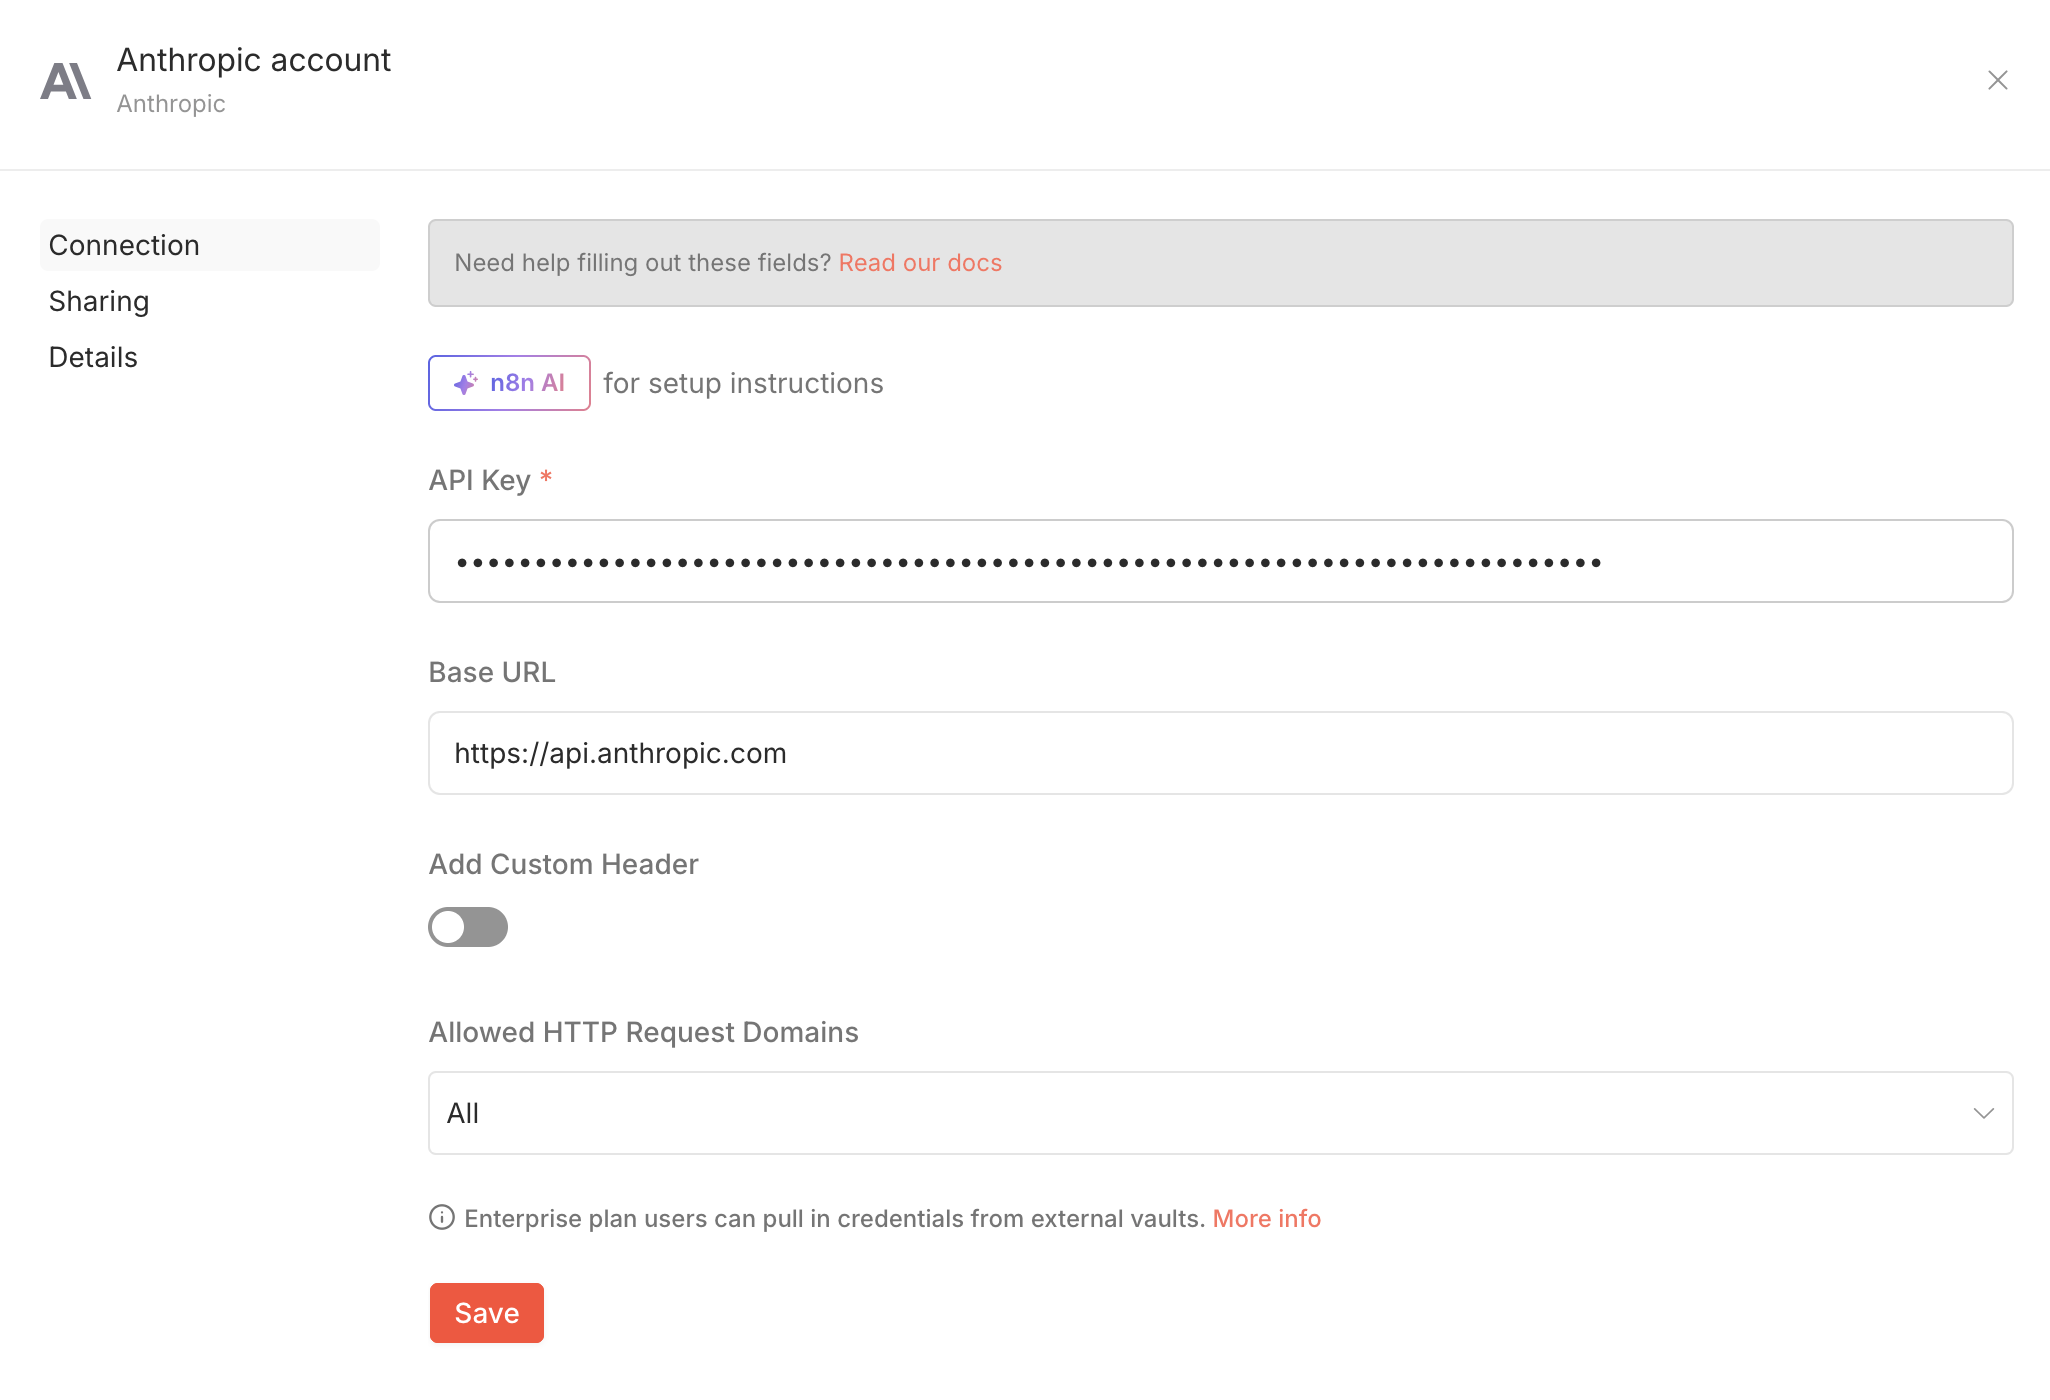Image resolution: width=2050 pixels, height=1400 pixels.
Task: Toggle Add Custom Header on
Action: coord(468,927)
